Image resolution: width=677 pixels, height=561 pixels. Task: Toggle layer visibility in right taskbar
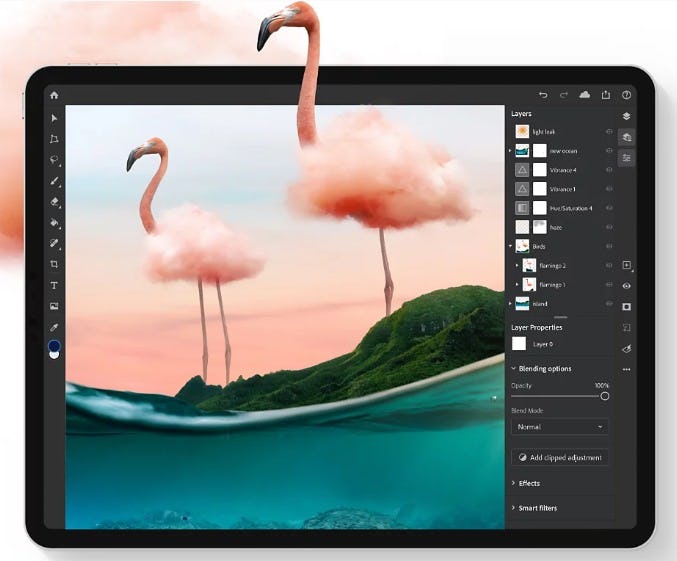pos(626,286)
